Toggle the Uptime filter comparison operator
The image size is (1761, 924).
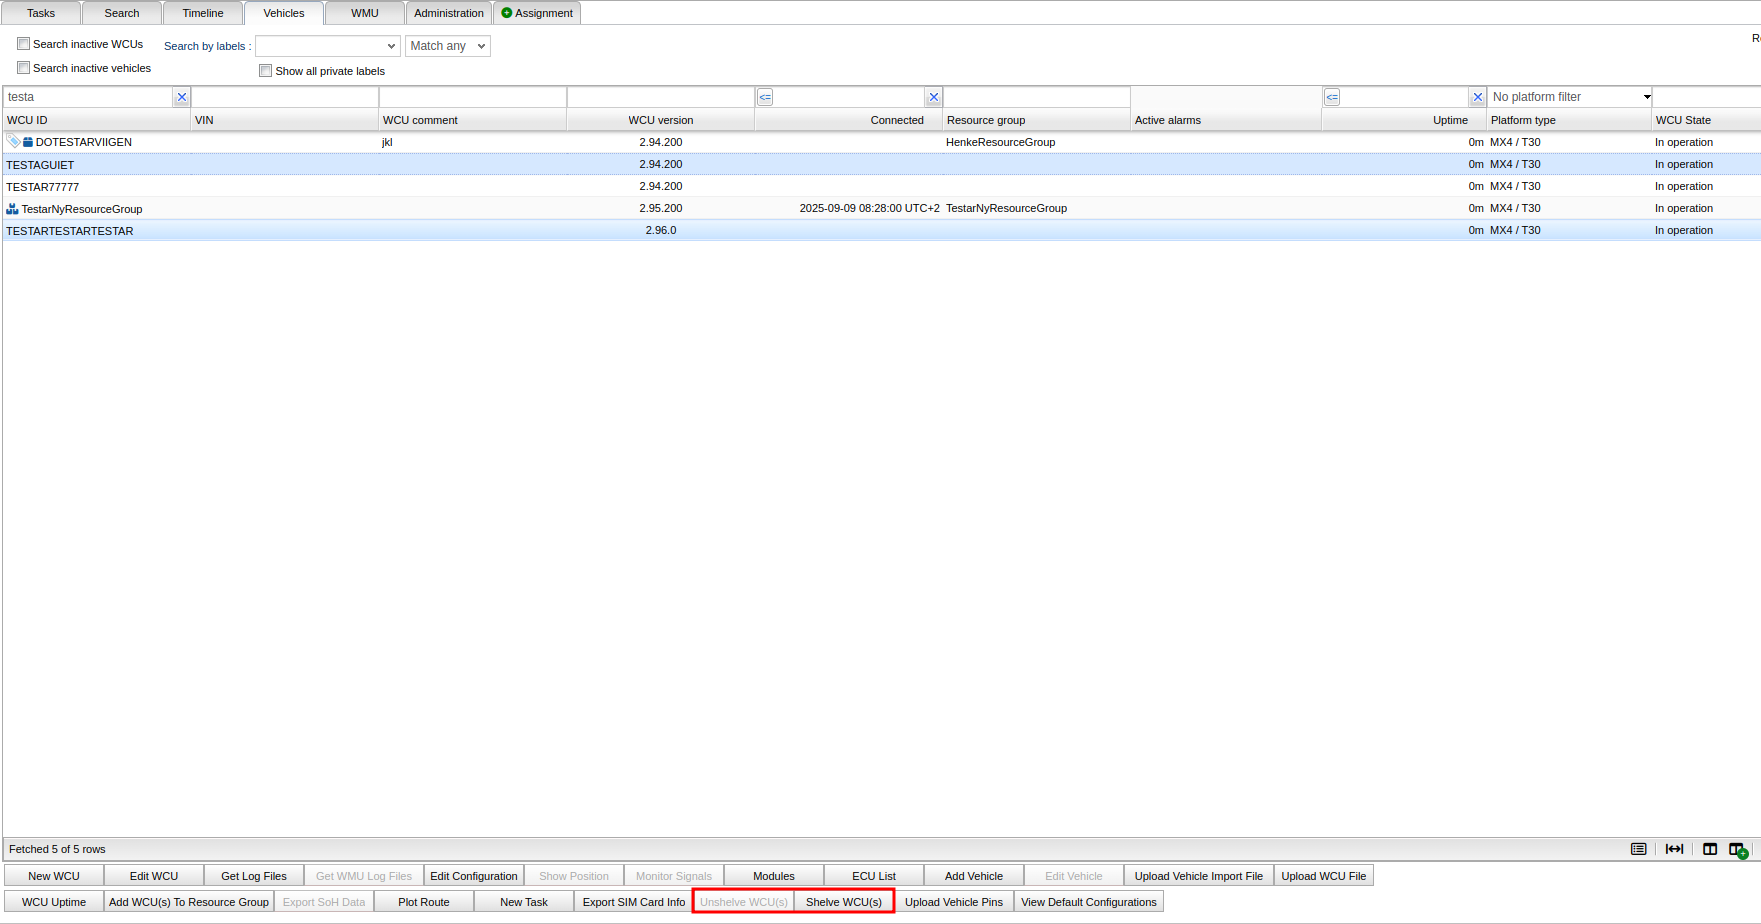tap(1332, 97)
